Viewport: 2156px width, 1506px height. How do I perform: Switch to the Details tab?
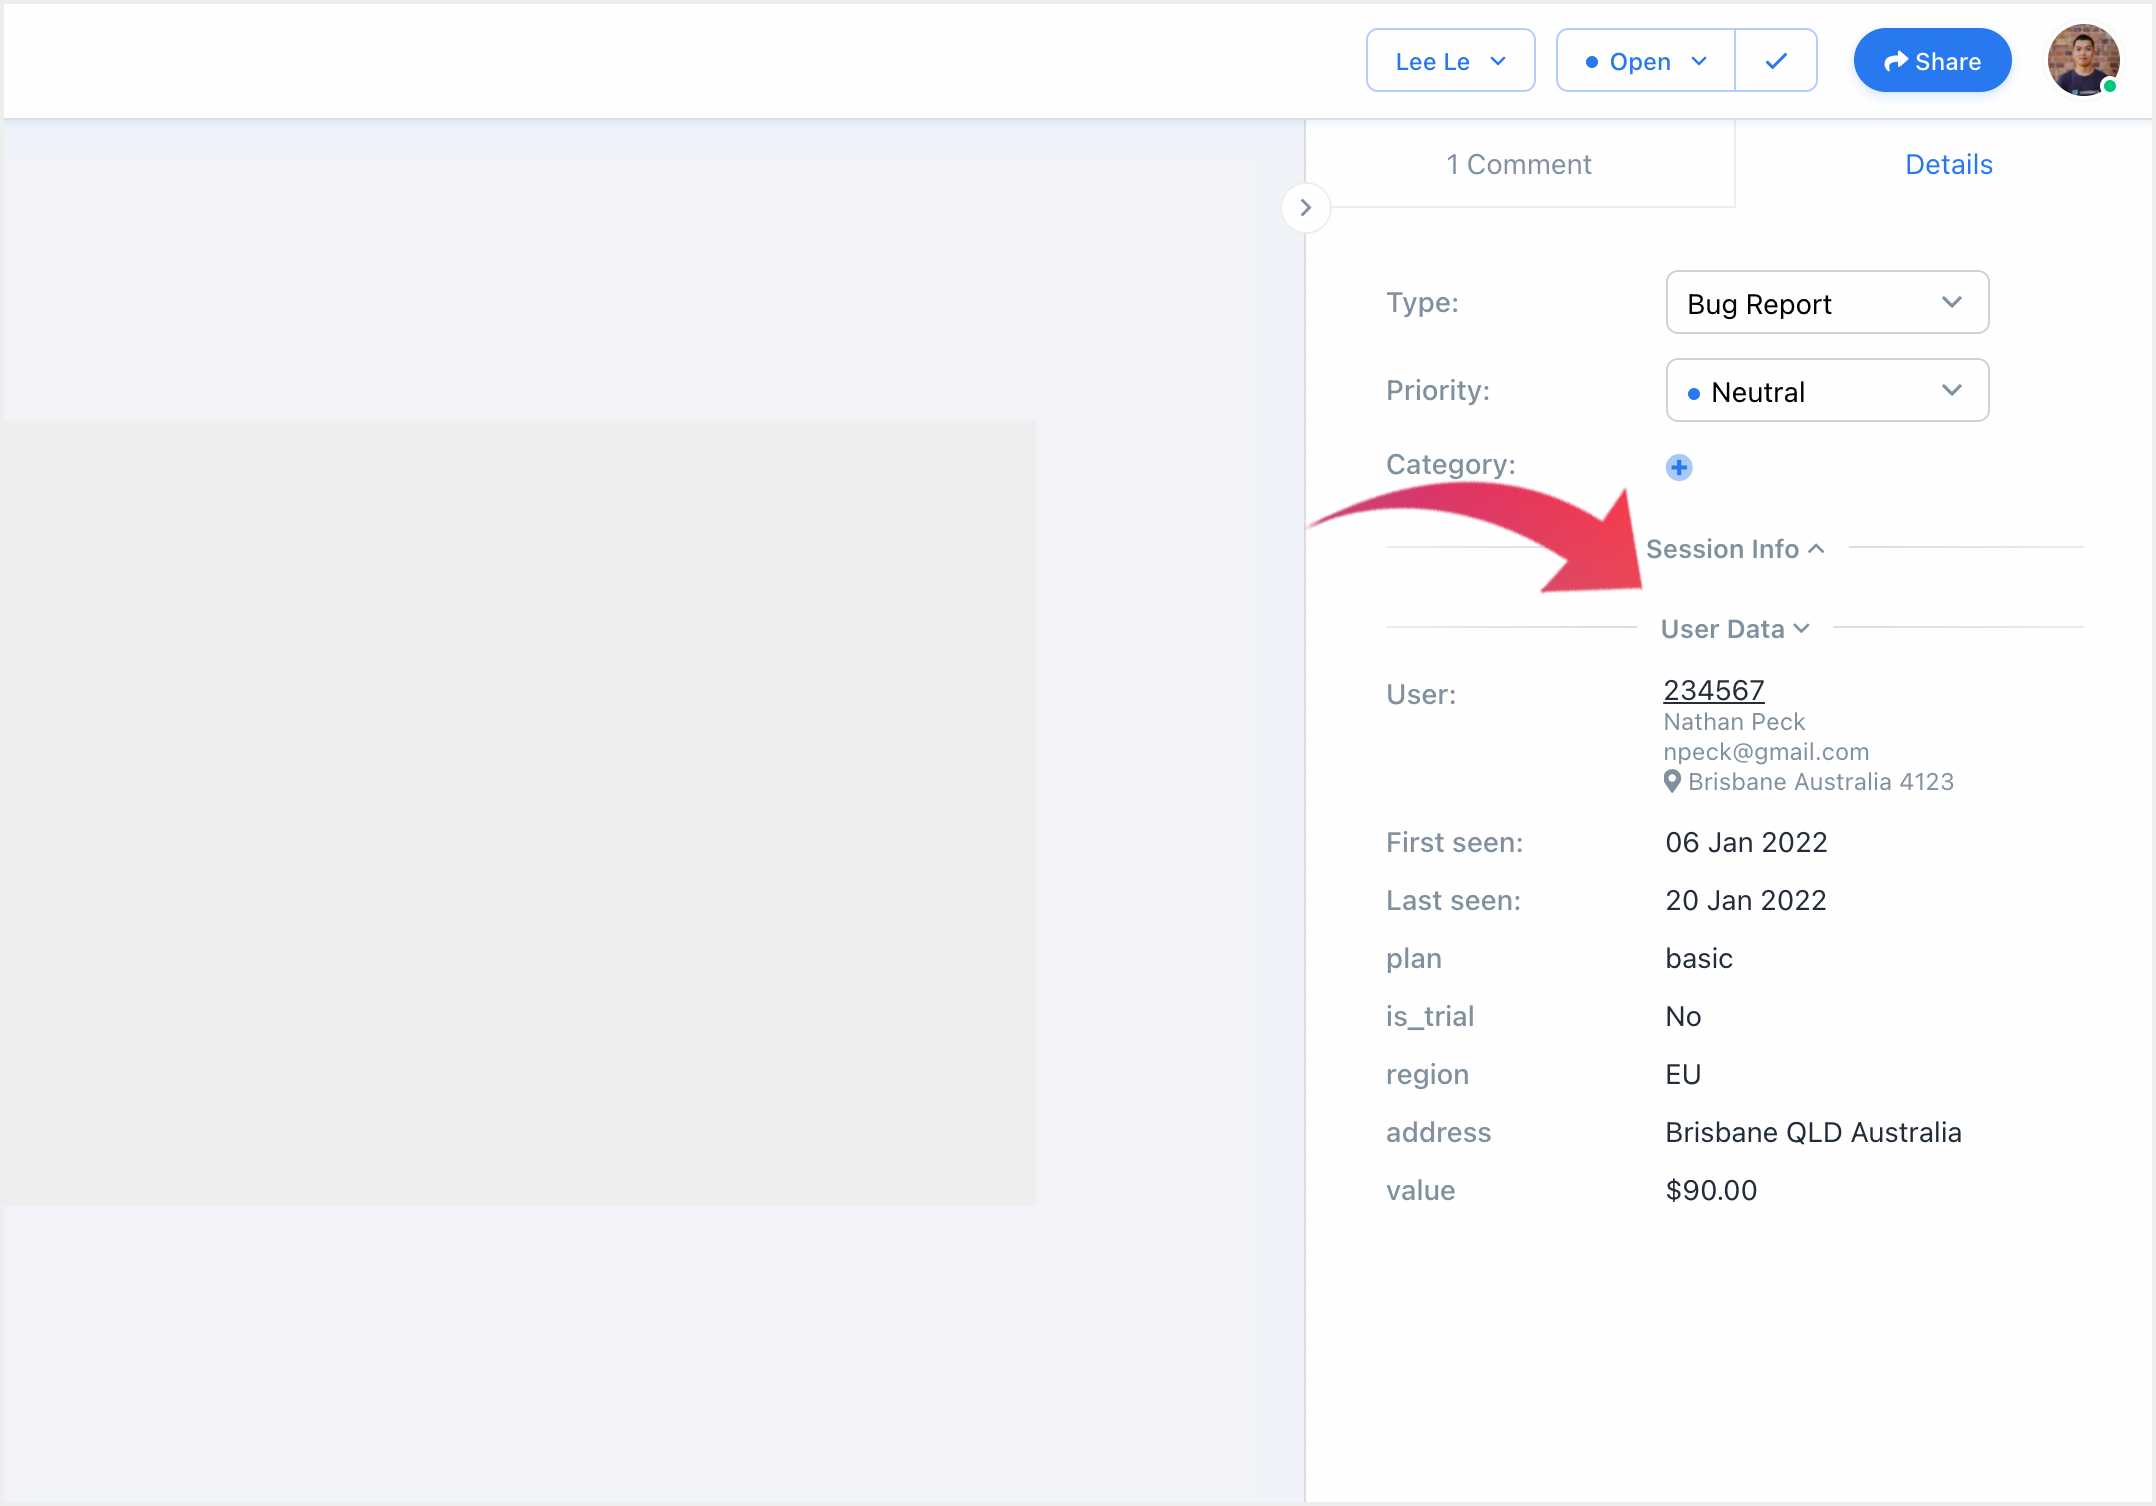tap(1948, 164)
